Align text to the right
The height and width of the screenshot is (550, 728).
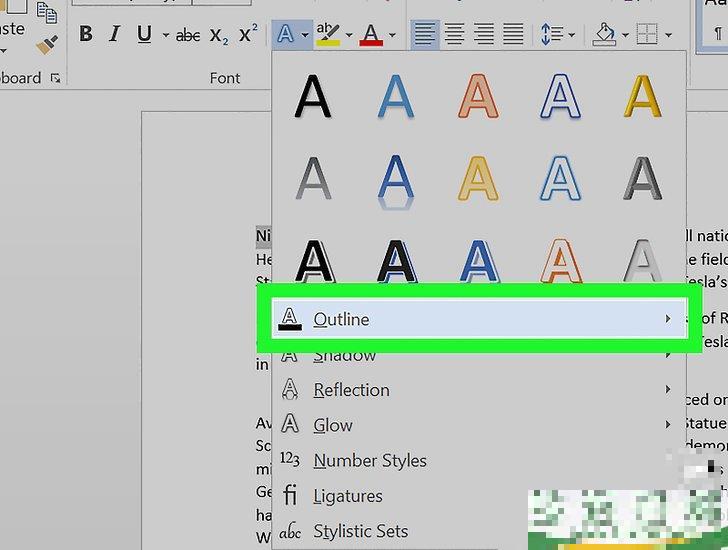click(484, 35)
